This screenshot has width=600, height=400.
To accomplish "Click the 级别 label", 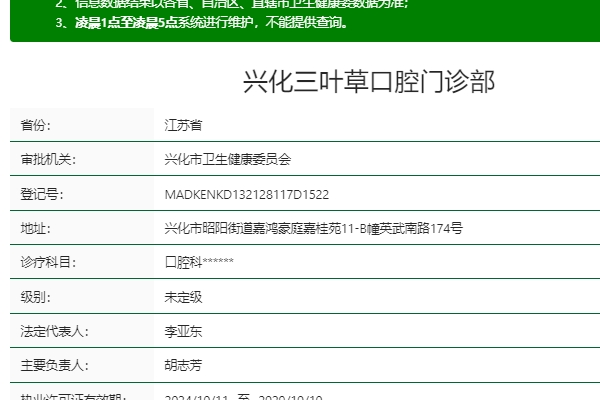I will [36, 297].
